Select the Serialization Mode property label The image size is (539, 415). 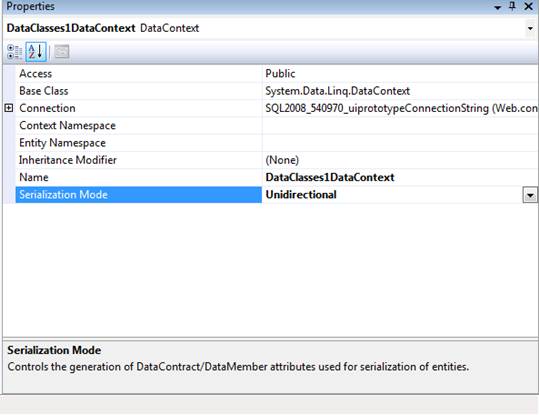[64, 195]
